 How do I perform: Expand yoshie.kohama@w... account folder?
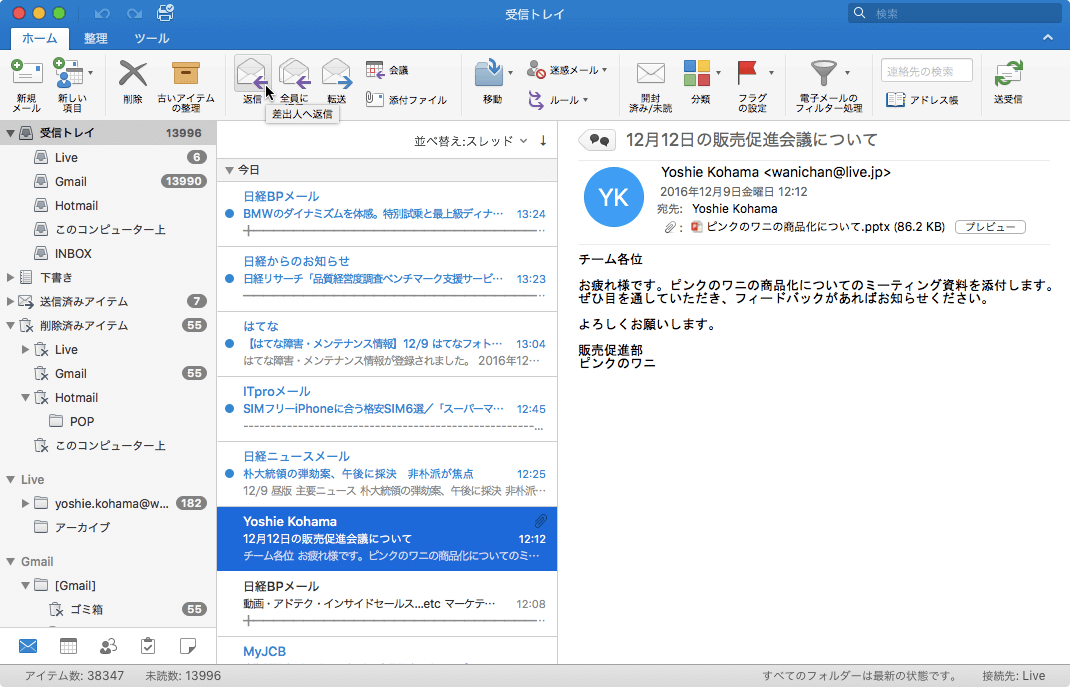25,503
